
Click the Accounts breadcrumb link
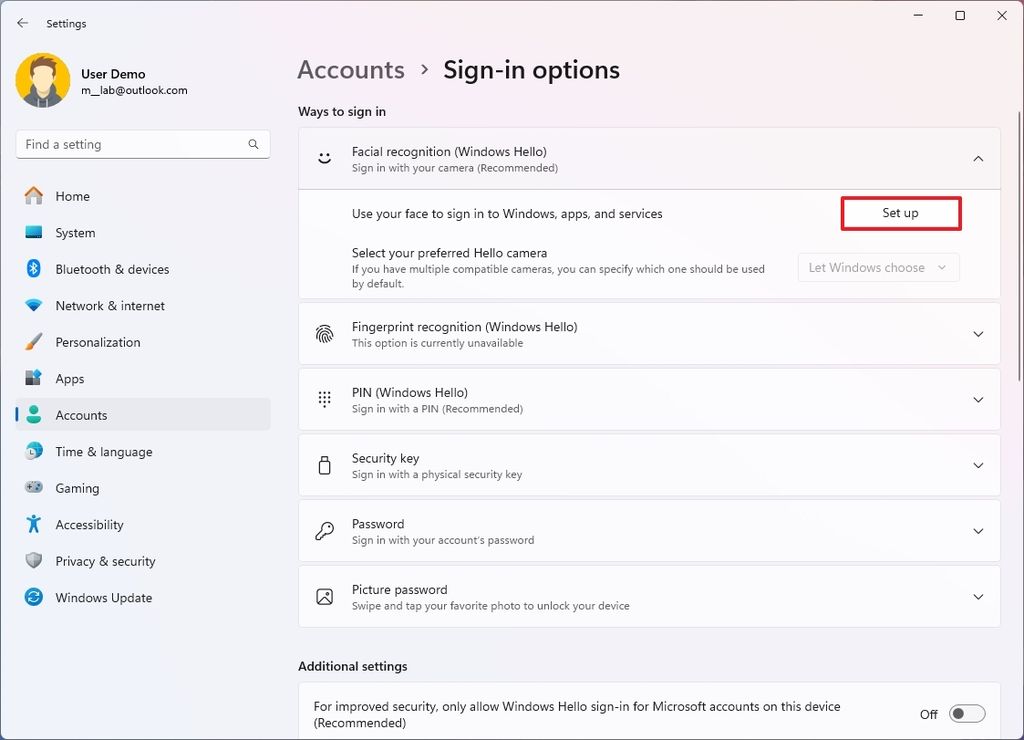click(x=350, y=70)
